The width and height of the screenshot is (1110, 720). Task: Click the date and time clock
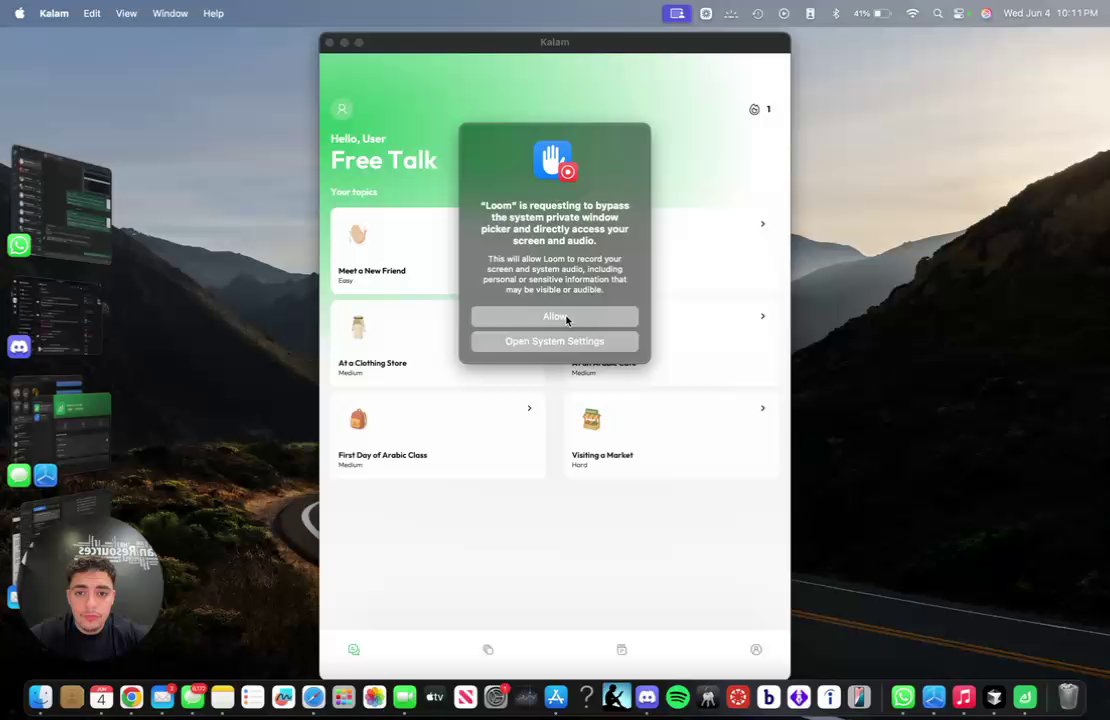1051,13
